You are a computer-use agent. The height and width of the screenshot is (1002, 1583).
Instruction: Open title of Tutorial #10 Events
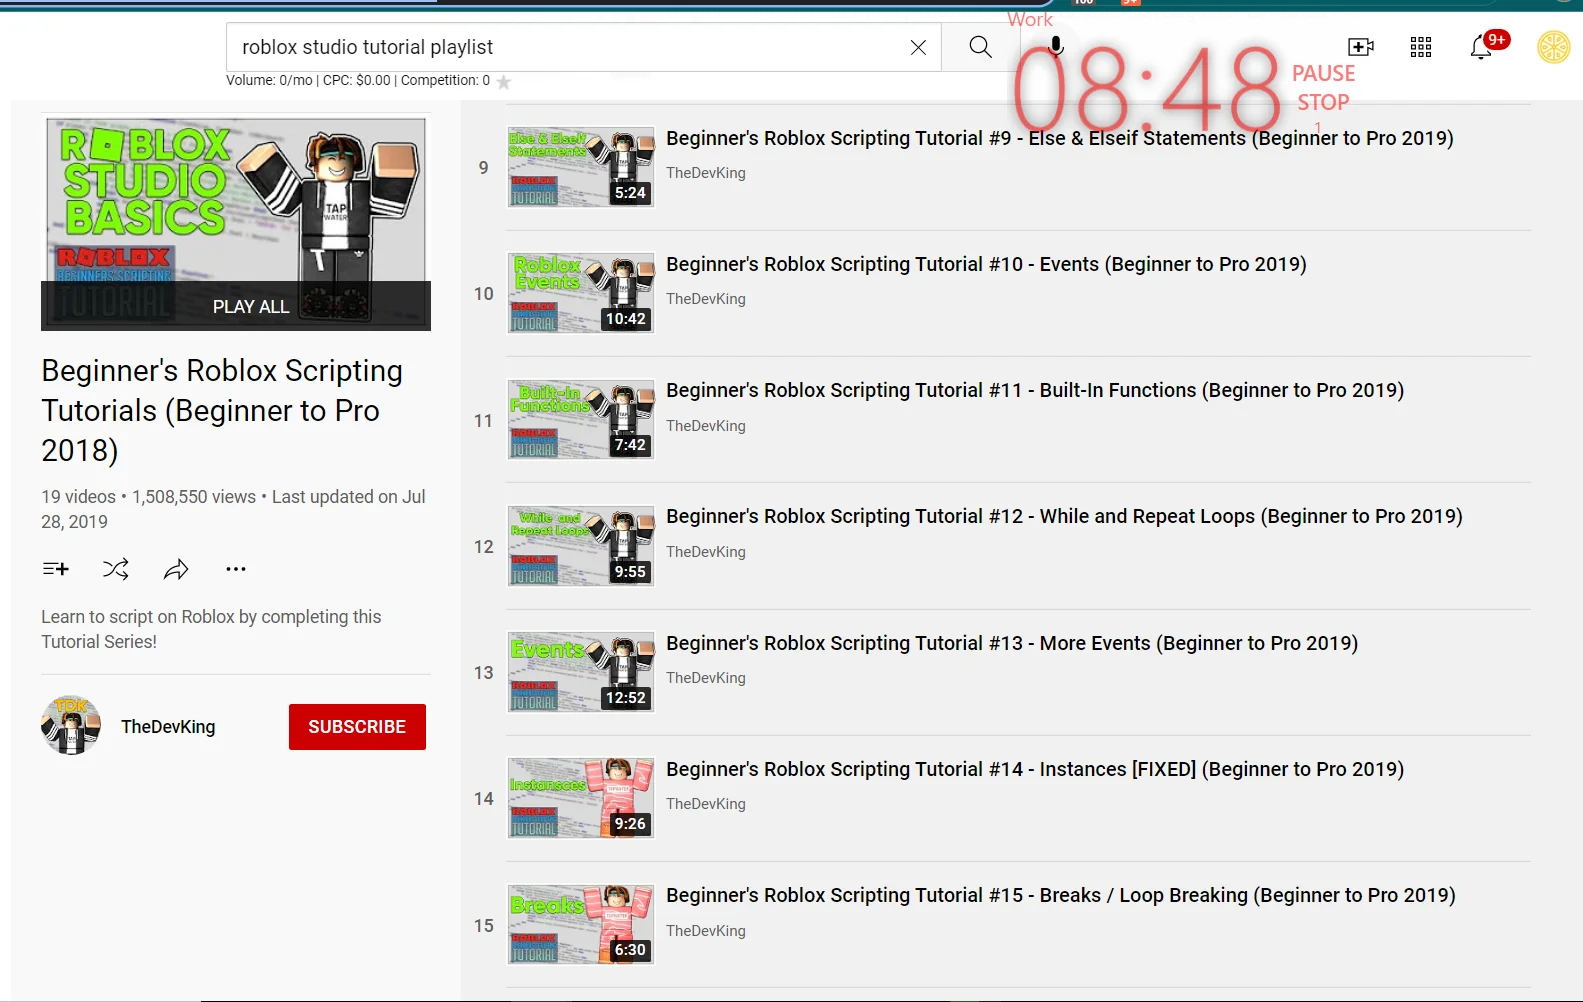(986, 264)
